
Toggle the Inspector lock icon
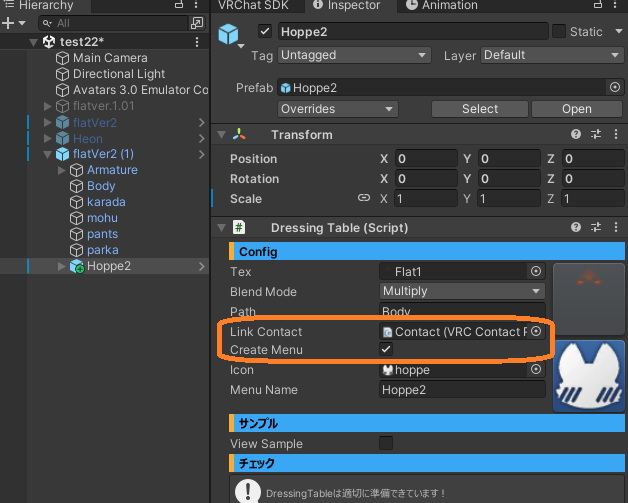click(x=598, y=5)
